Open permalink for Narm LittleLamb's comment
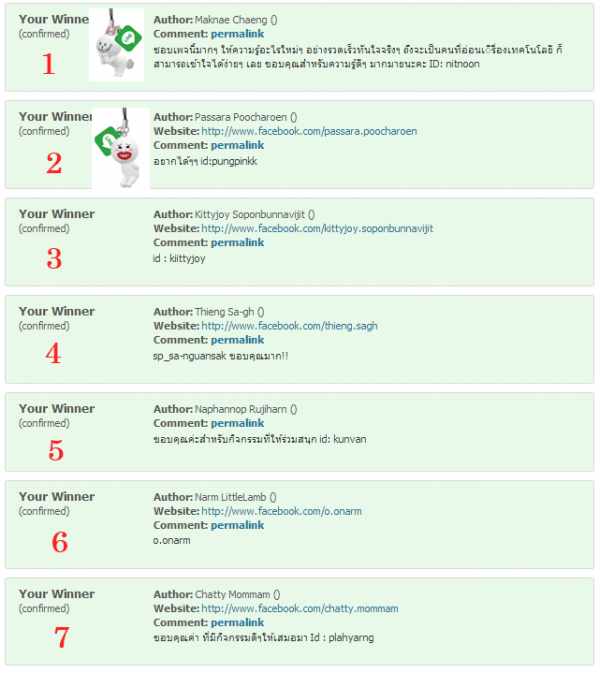 [x=238, y=525]
